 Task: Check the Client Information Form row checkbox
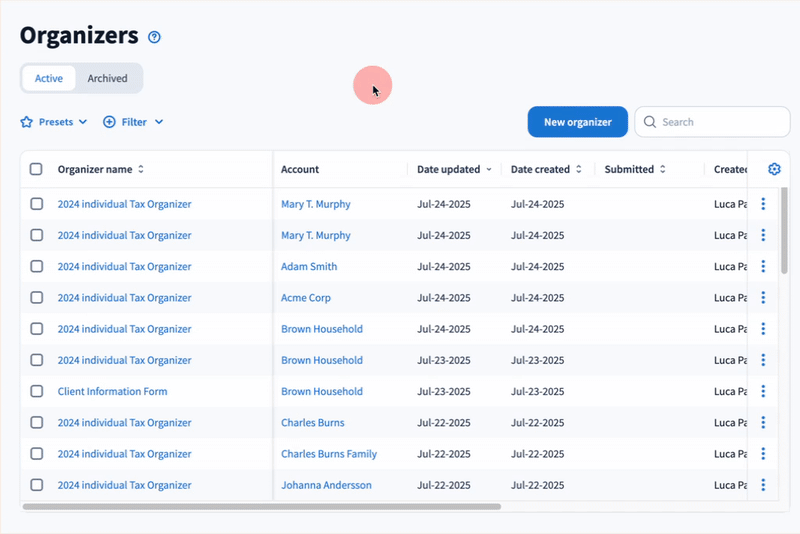pos(36,391)
